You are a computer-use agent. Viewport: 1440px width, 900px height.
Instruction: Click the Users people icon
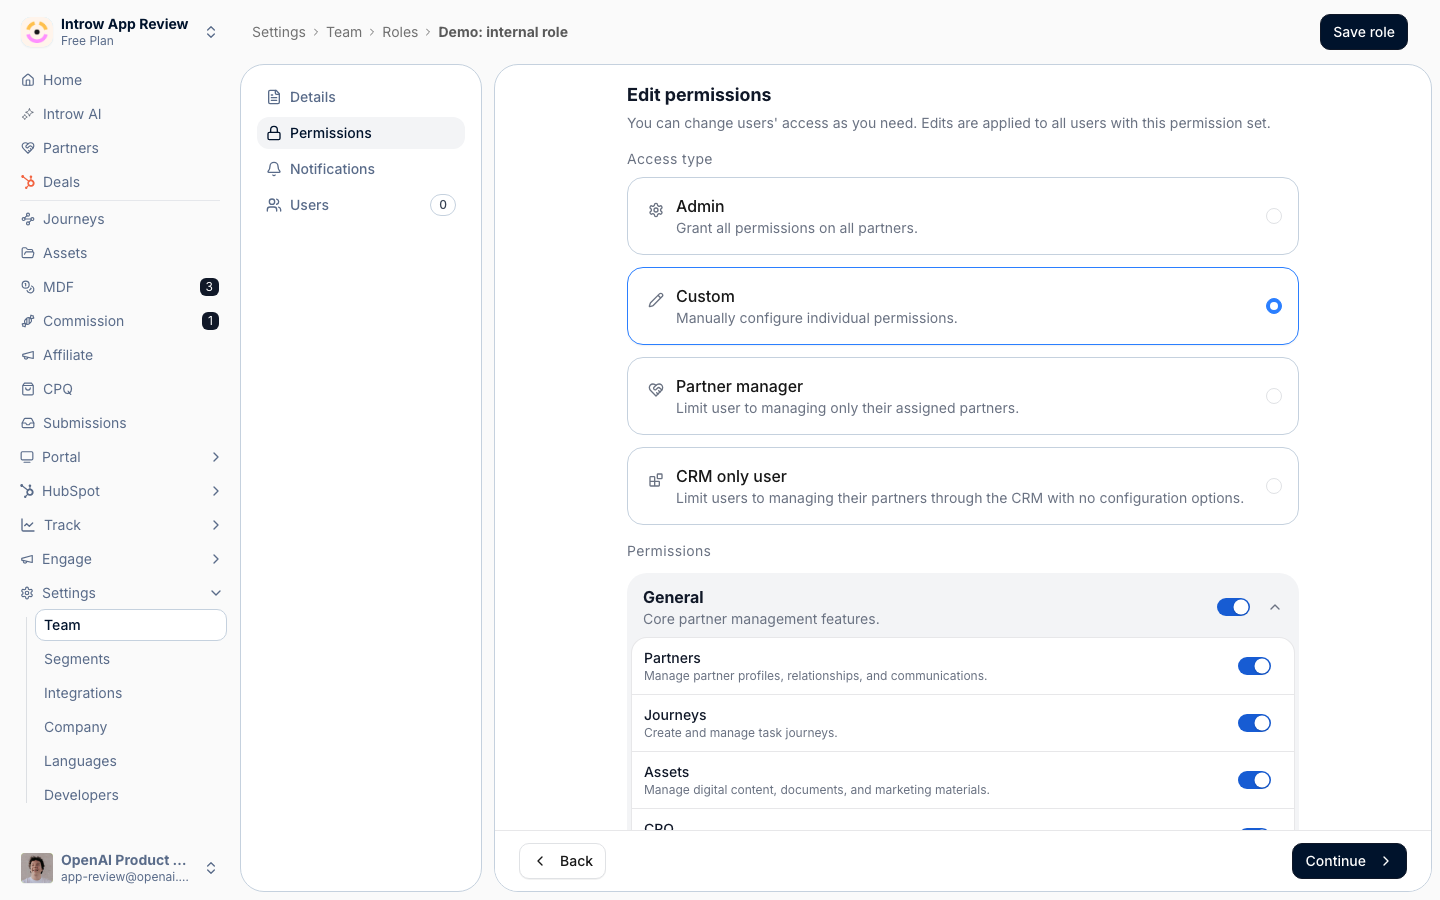point(274,205)
